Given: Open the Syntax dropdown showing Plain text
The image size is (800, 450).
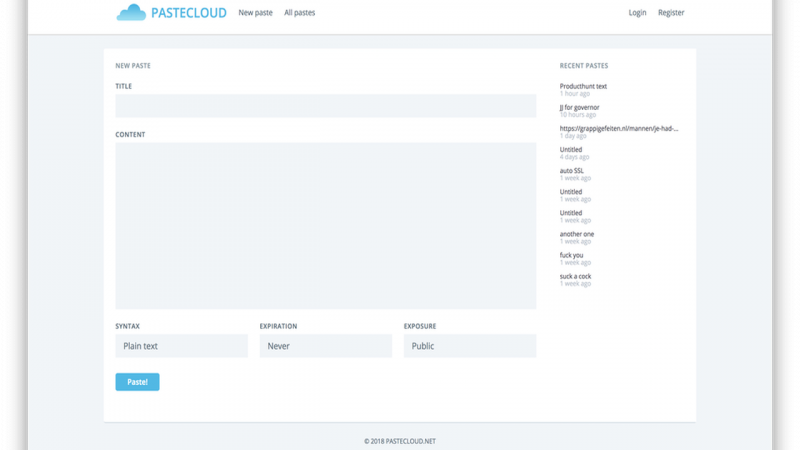Looking at the screenshot, I should (x=182, y=346).
